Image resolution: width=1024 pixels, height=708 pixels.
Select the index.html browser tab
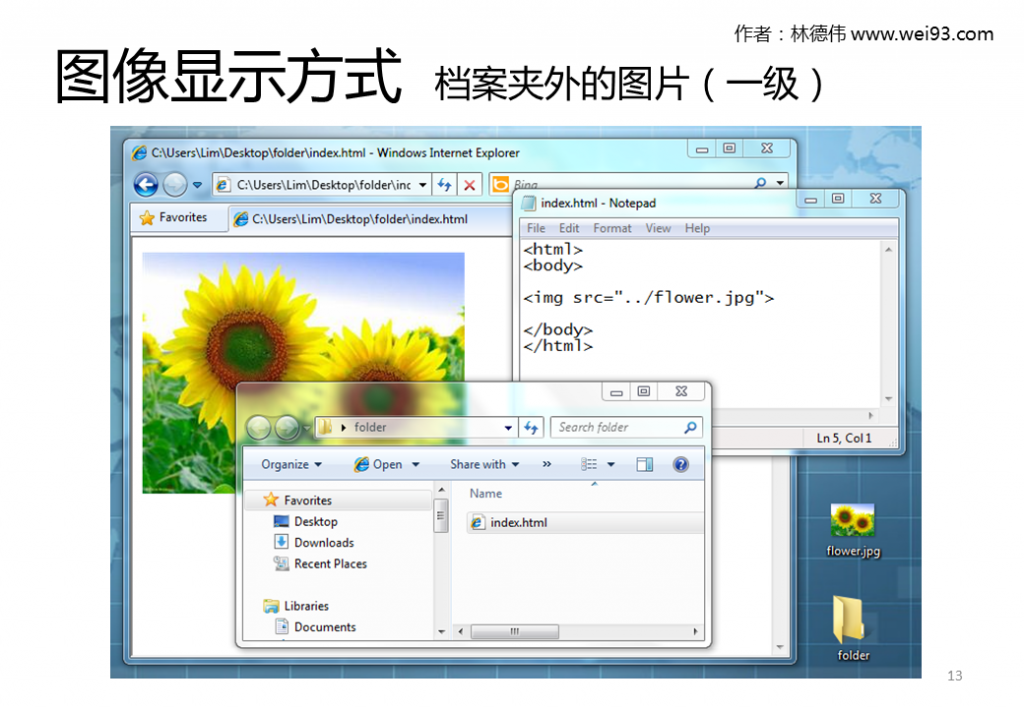[x=360, y=219]
